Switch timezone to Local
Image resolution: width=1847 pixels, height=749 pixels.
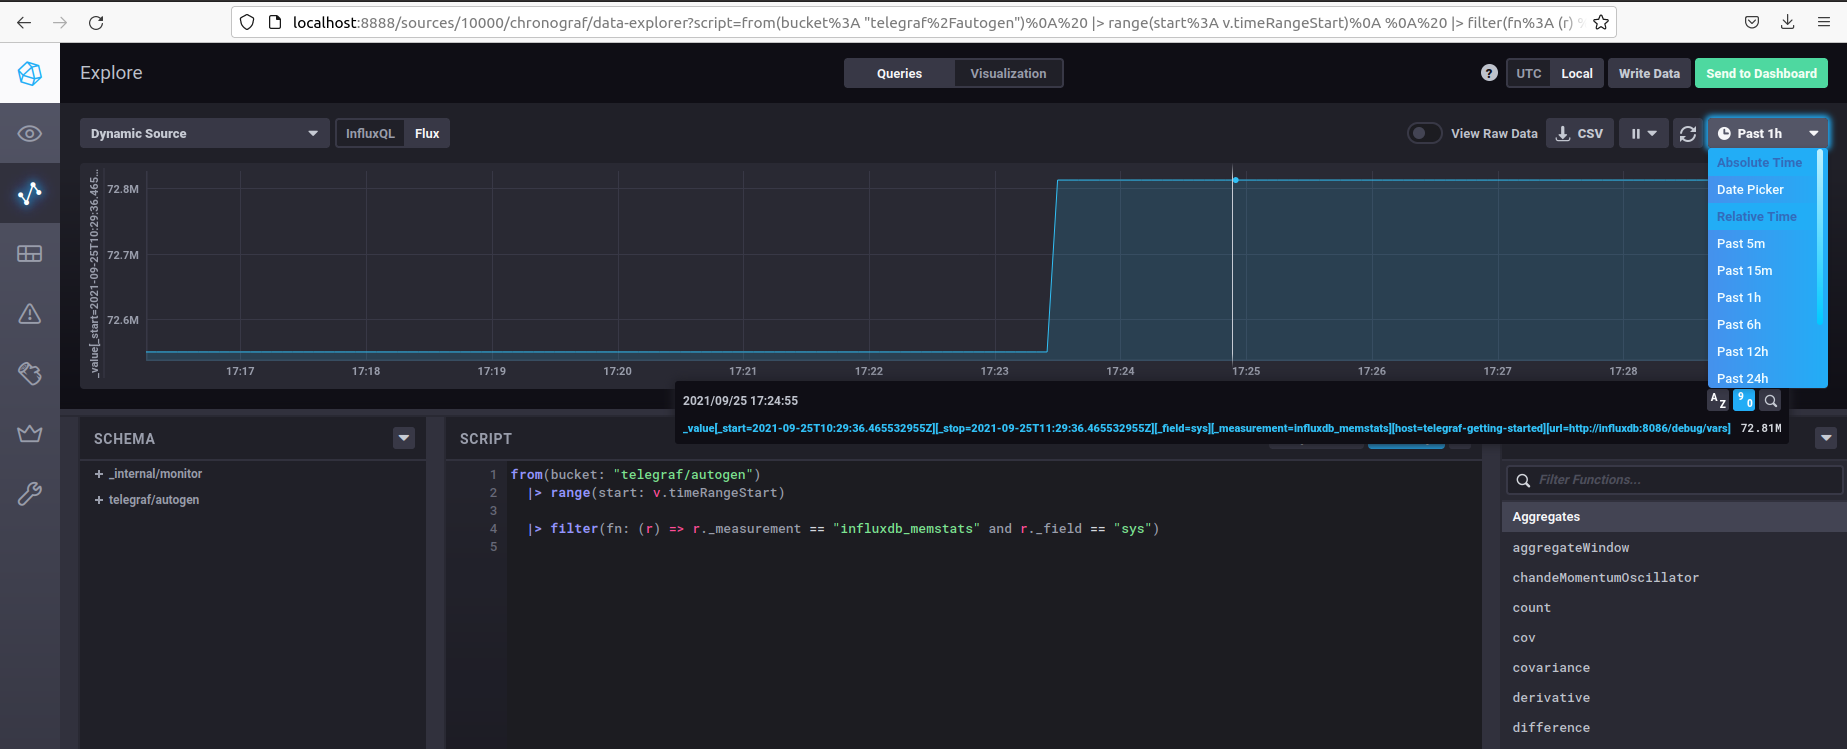1577,73
